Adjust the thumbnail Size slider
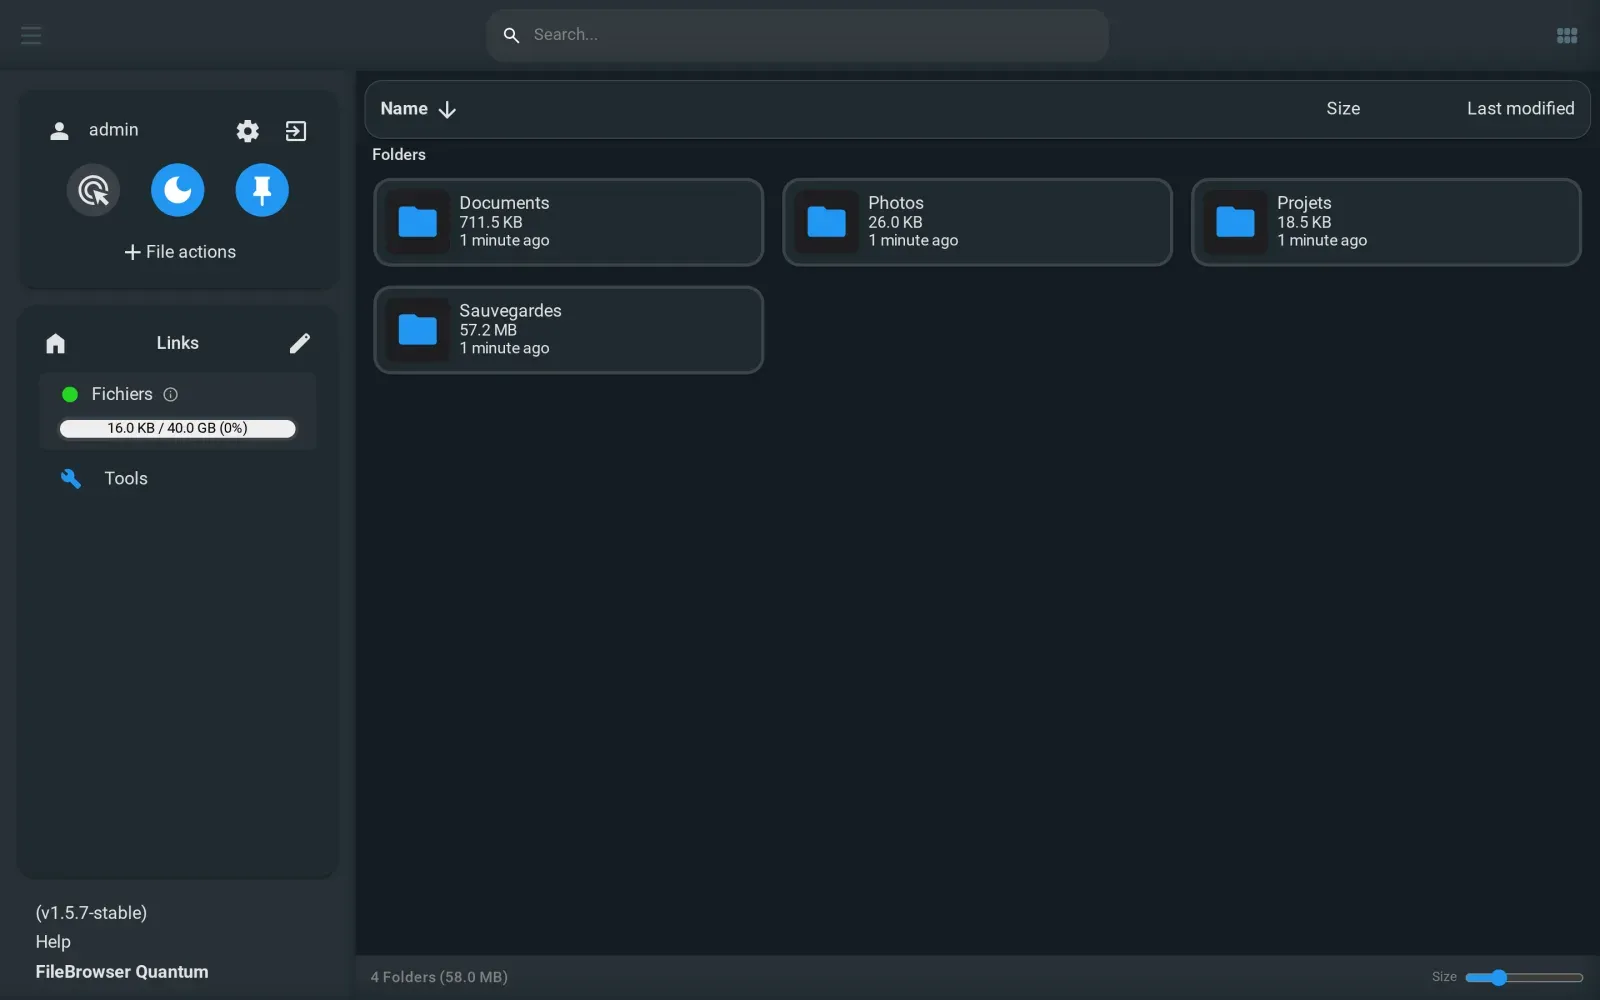 (1524, 978)
